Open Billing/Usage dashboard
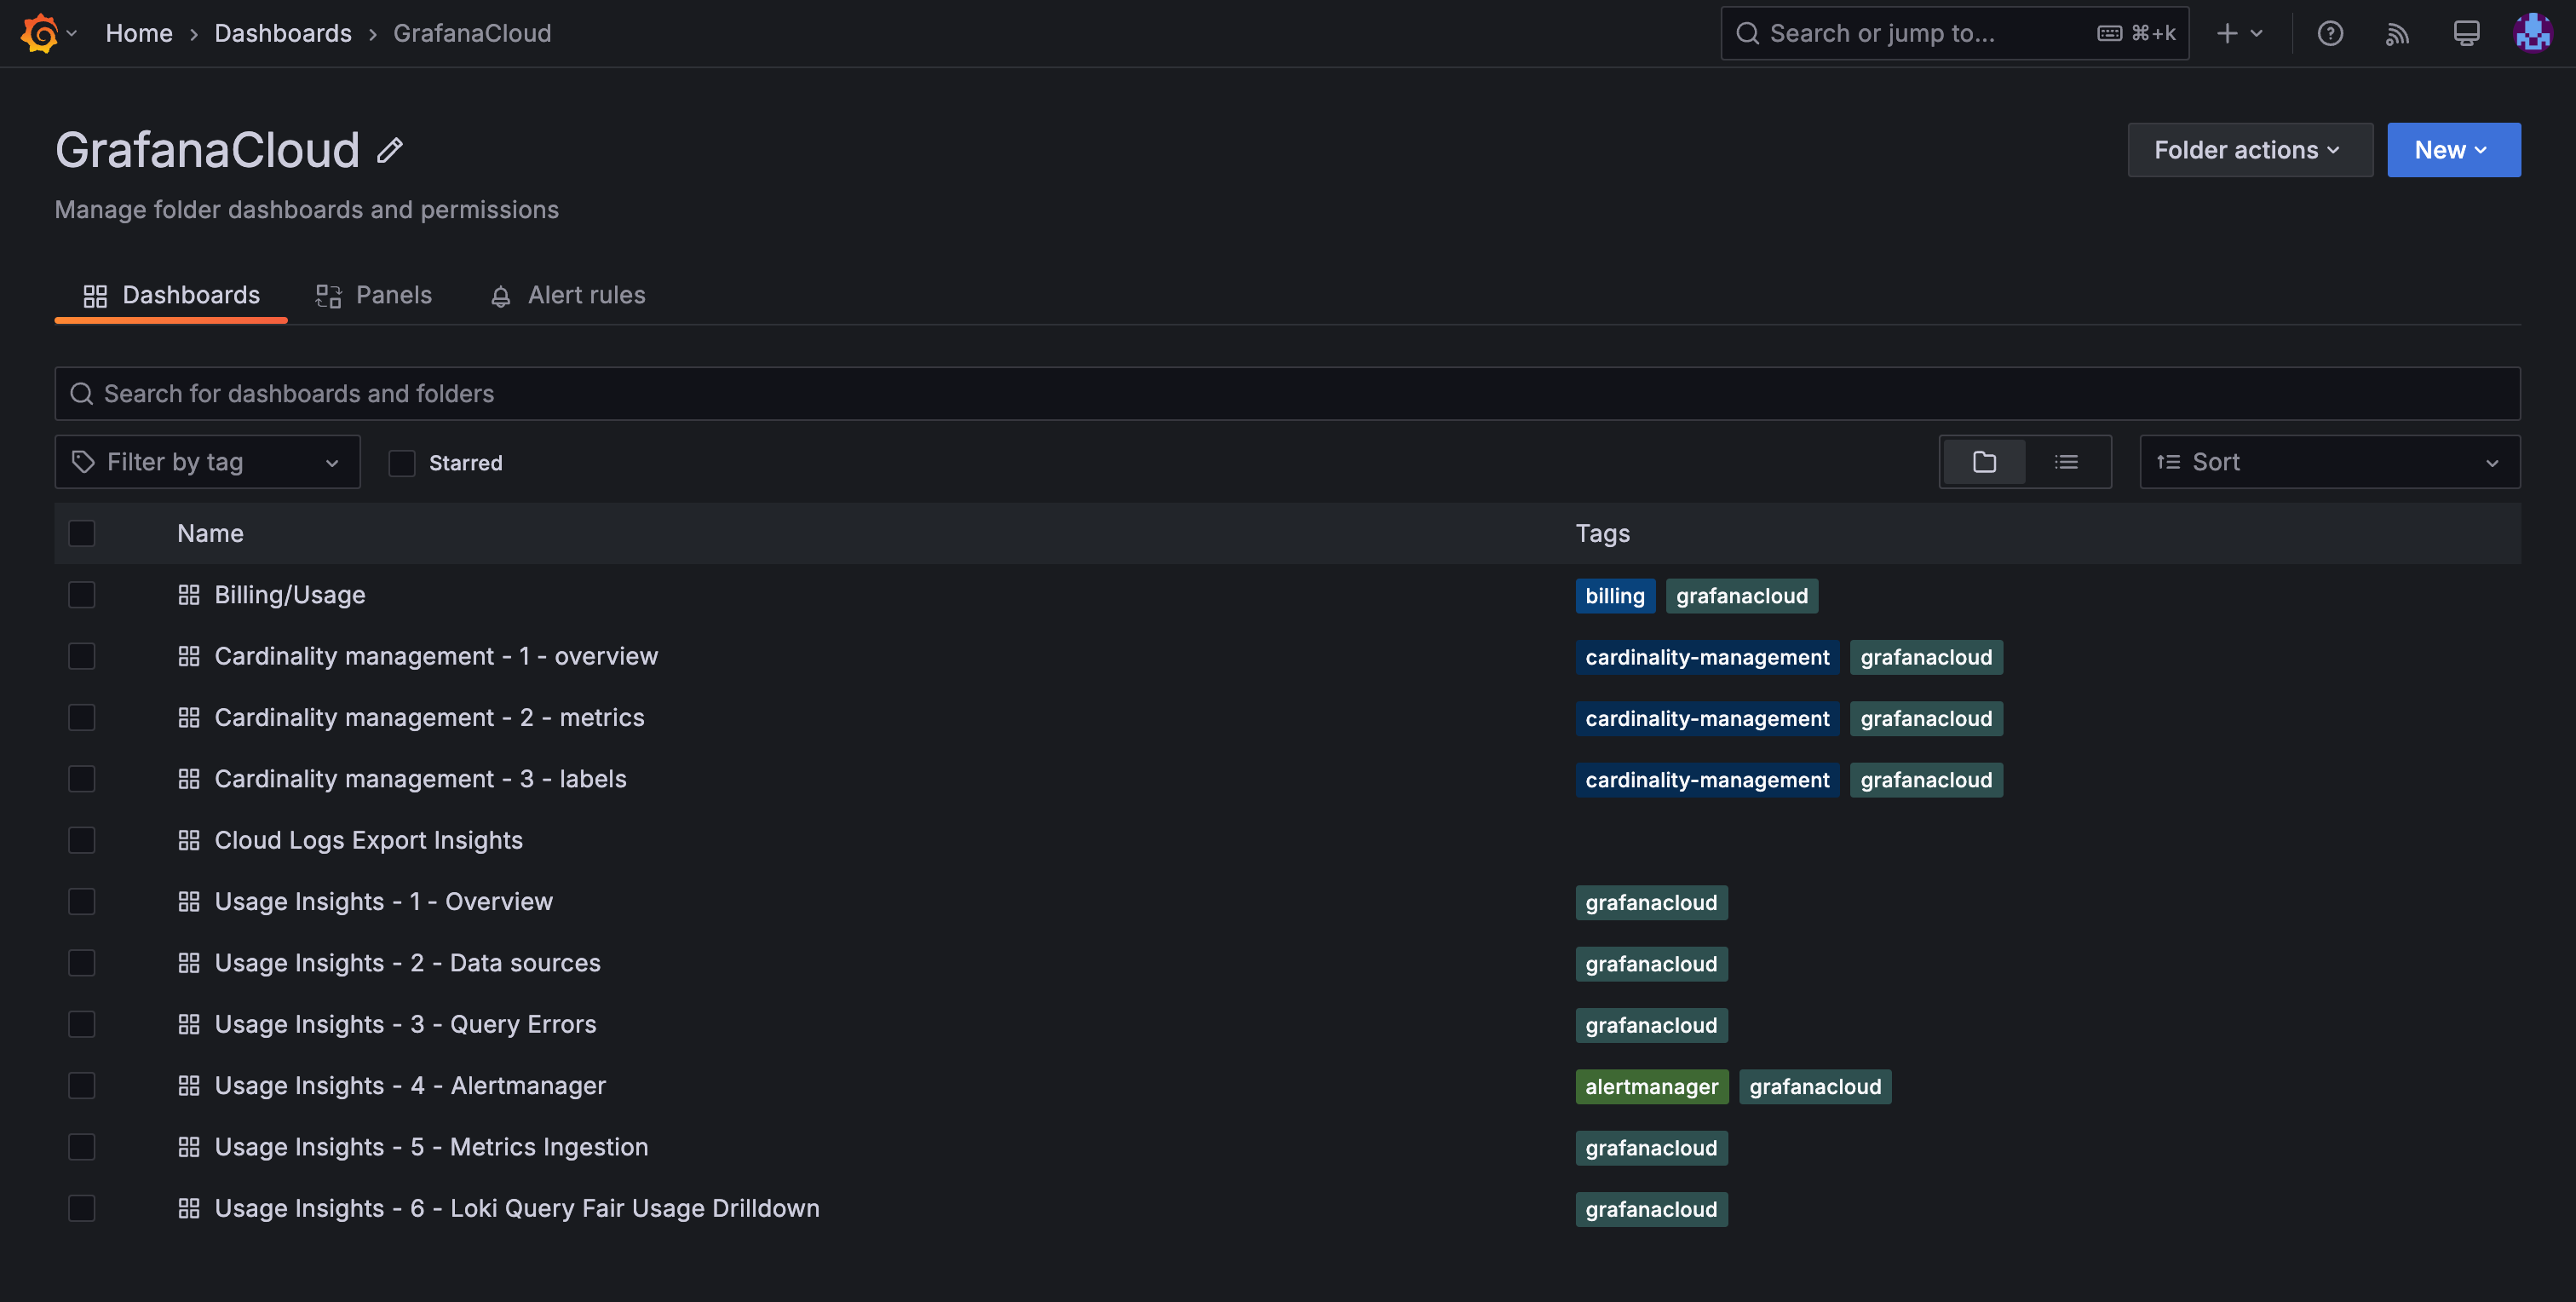This screenshot has width=2576, height=1302. pyautogui.click(x=290, y=595)
